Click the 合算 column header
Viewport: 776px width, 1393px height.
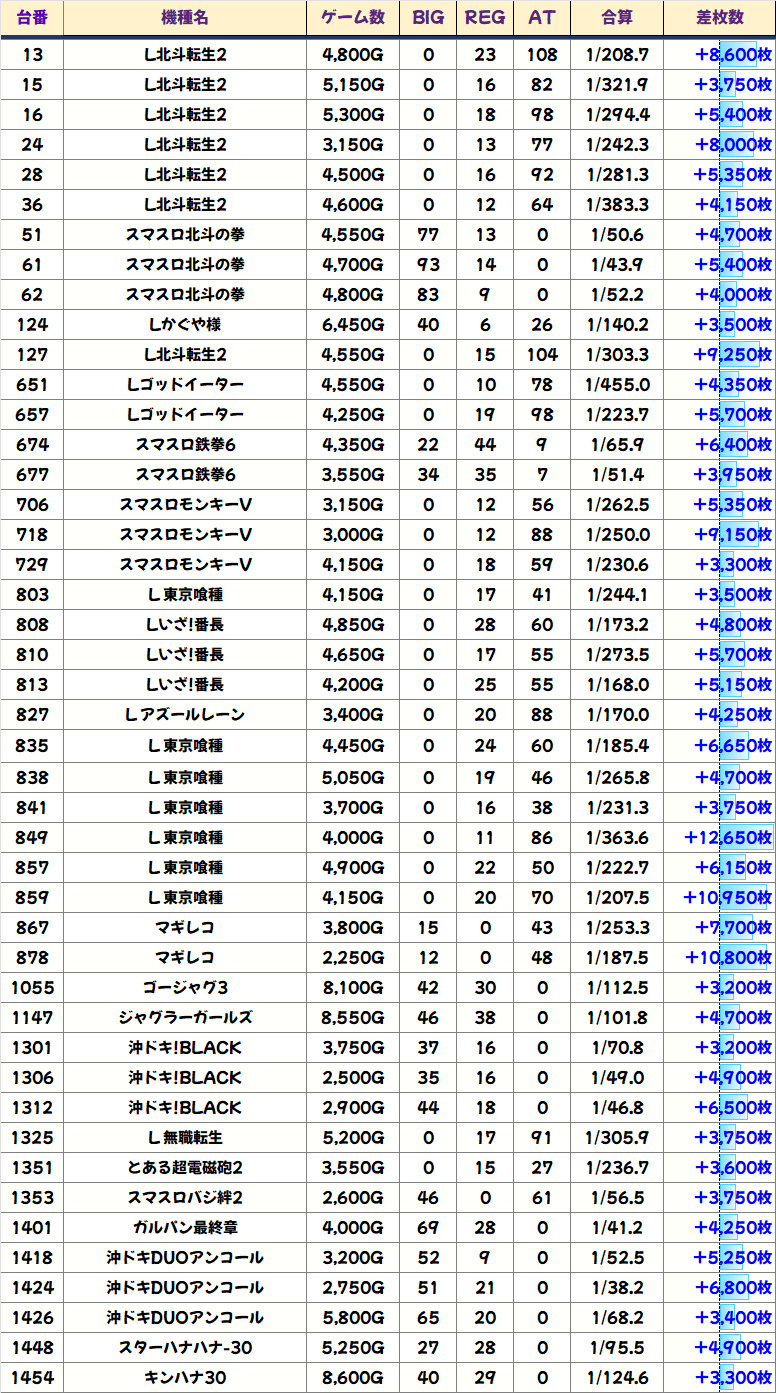617,18
